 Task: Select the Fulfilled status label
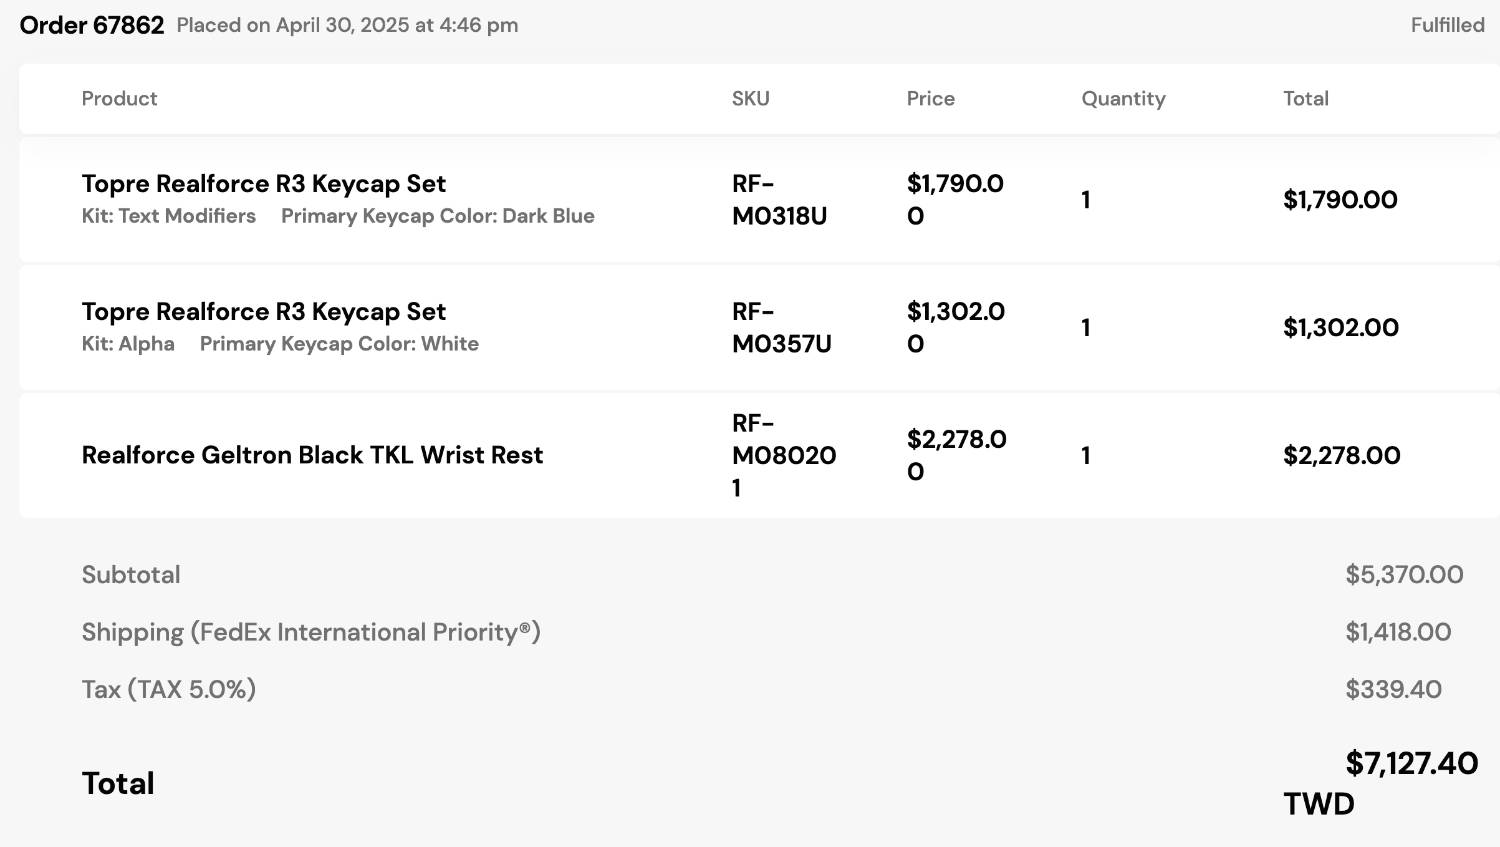pyautogui.click(x=1447, y=25)
